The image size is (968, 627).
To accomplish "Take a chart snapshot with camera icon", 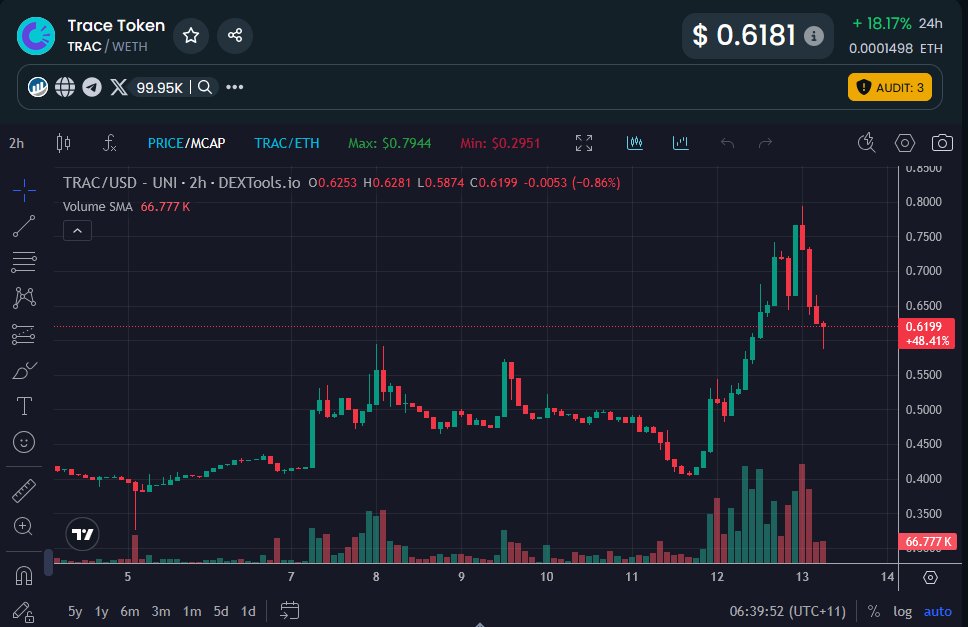I will [x=942, y=143].
